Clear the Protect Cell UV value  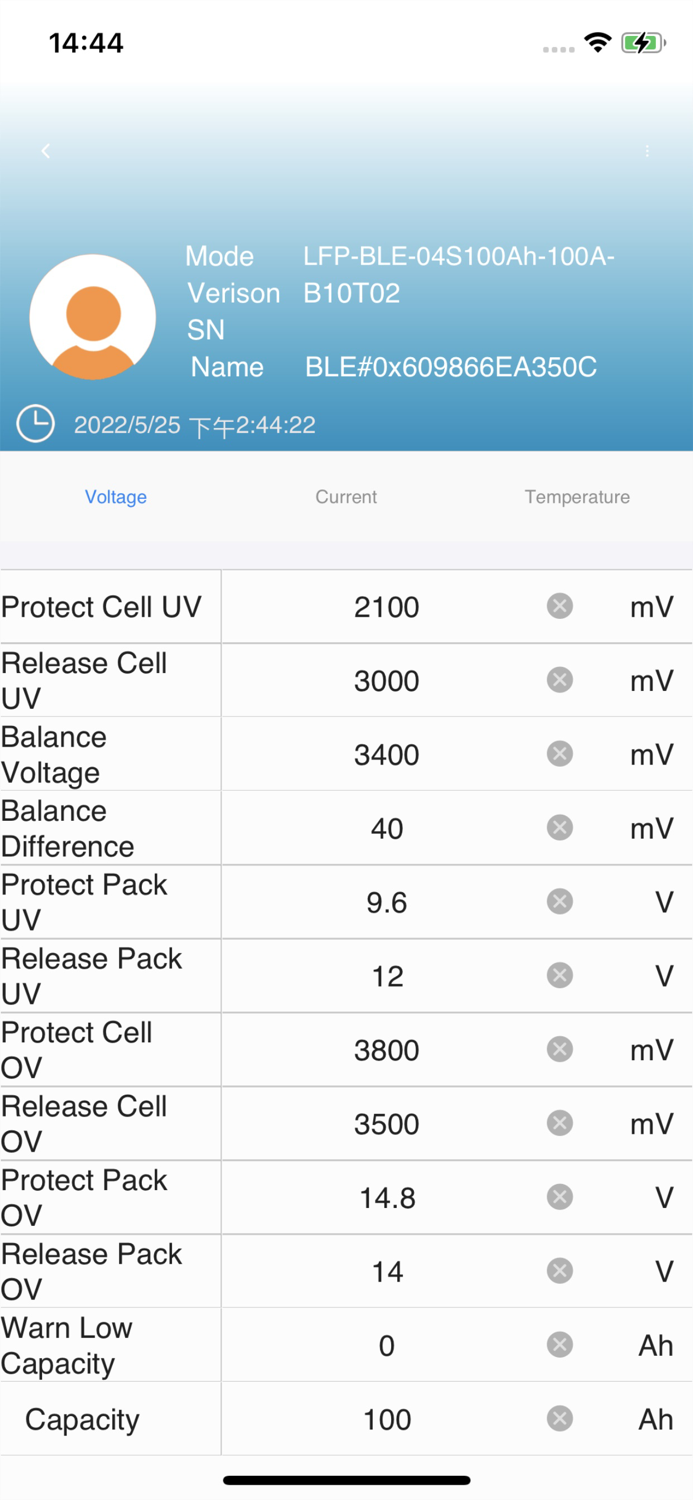(x=559, y=606)
